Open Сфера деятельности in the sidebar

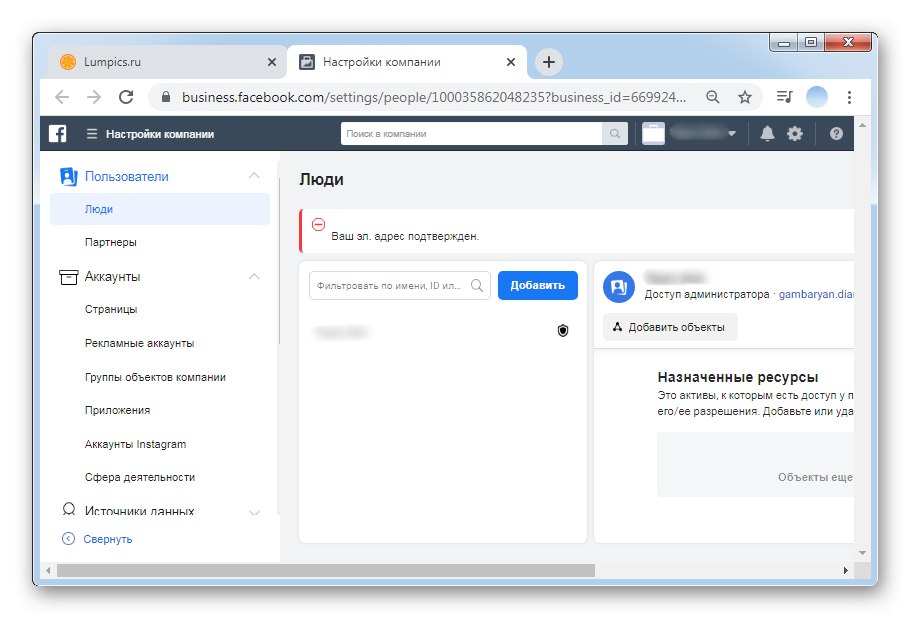click(140, 477)
